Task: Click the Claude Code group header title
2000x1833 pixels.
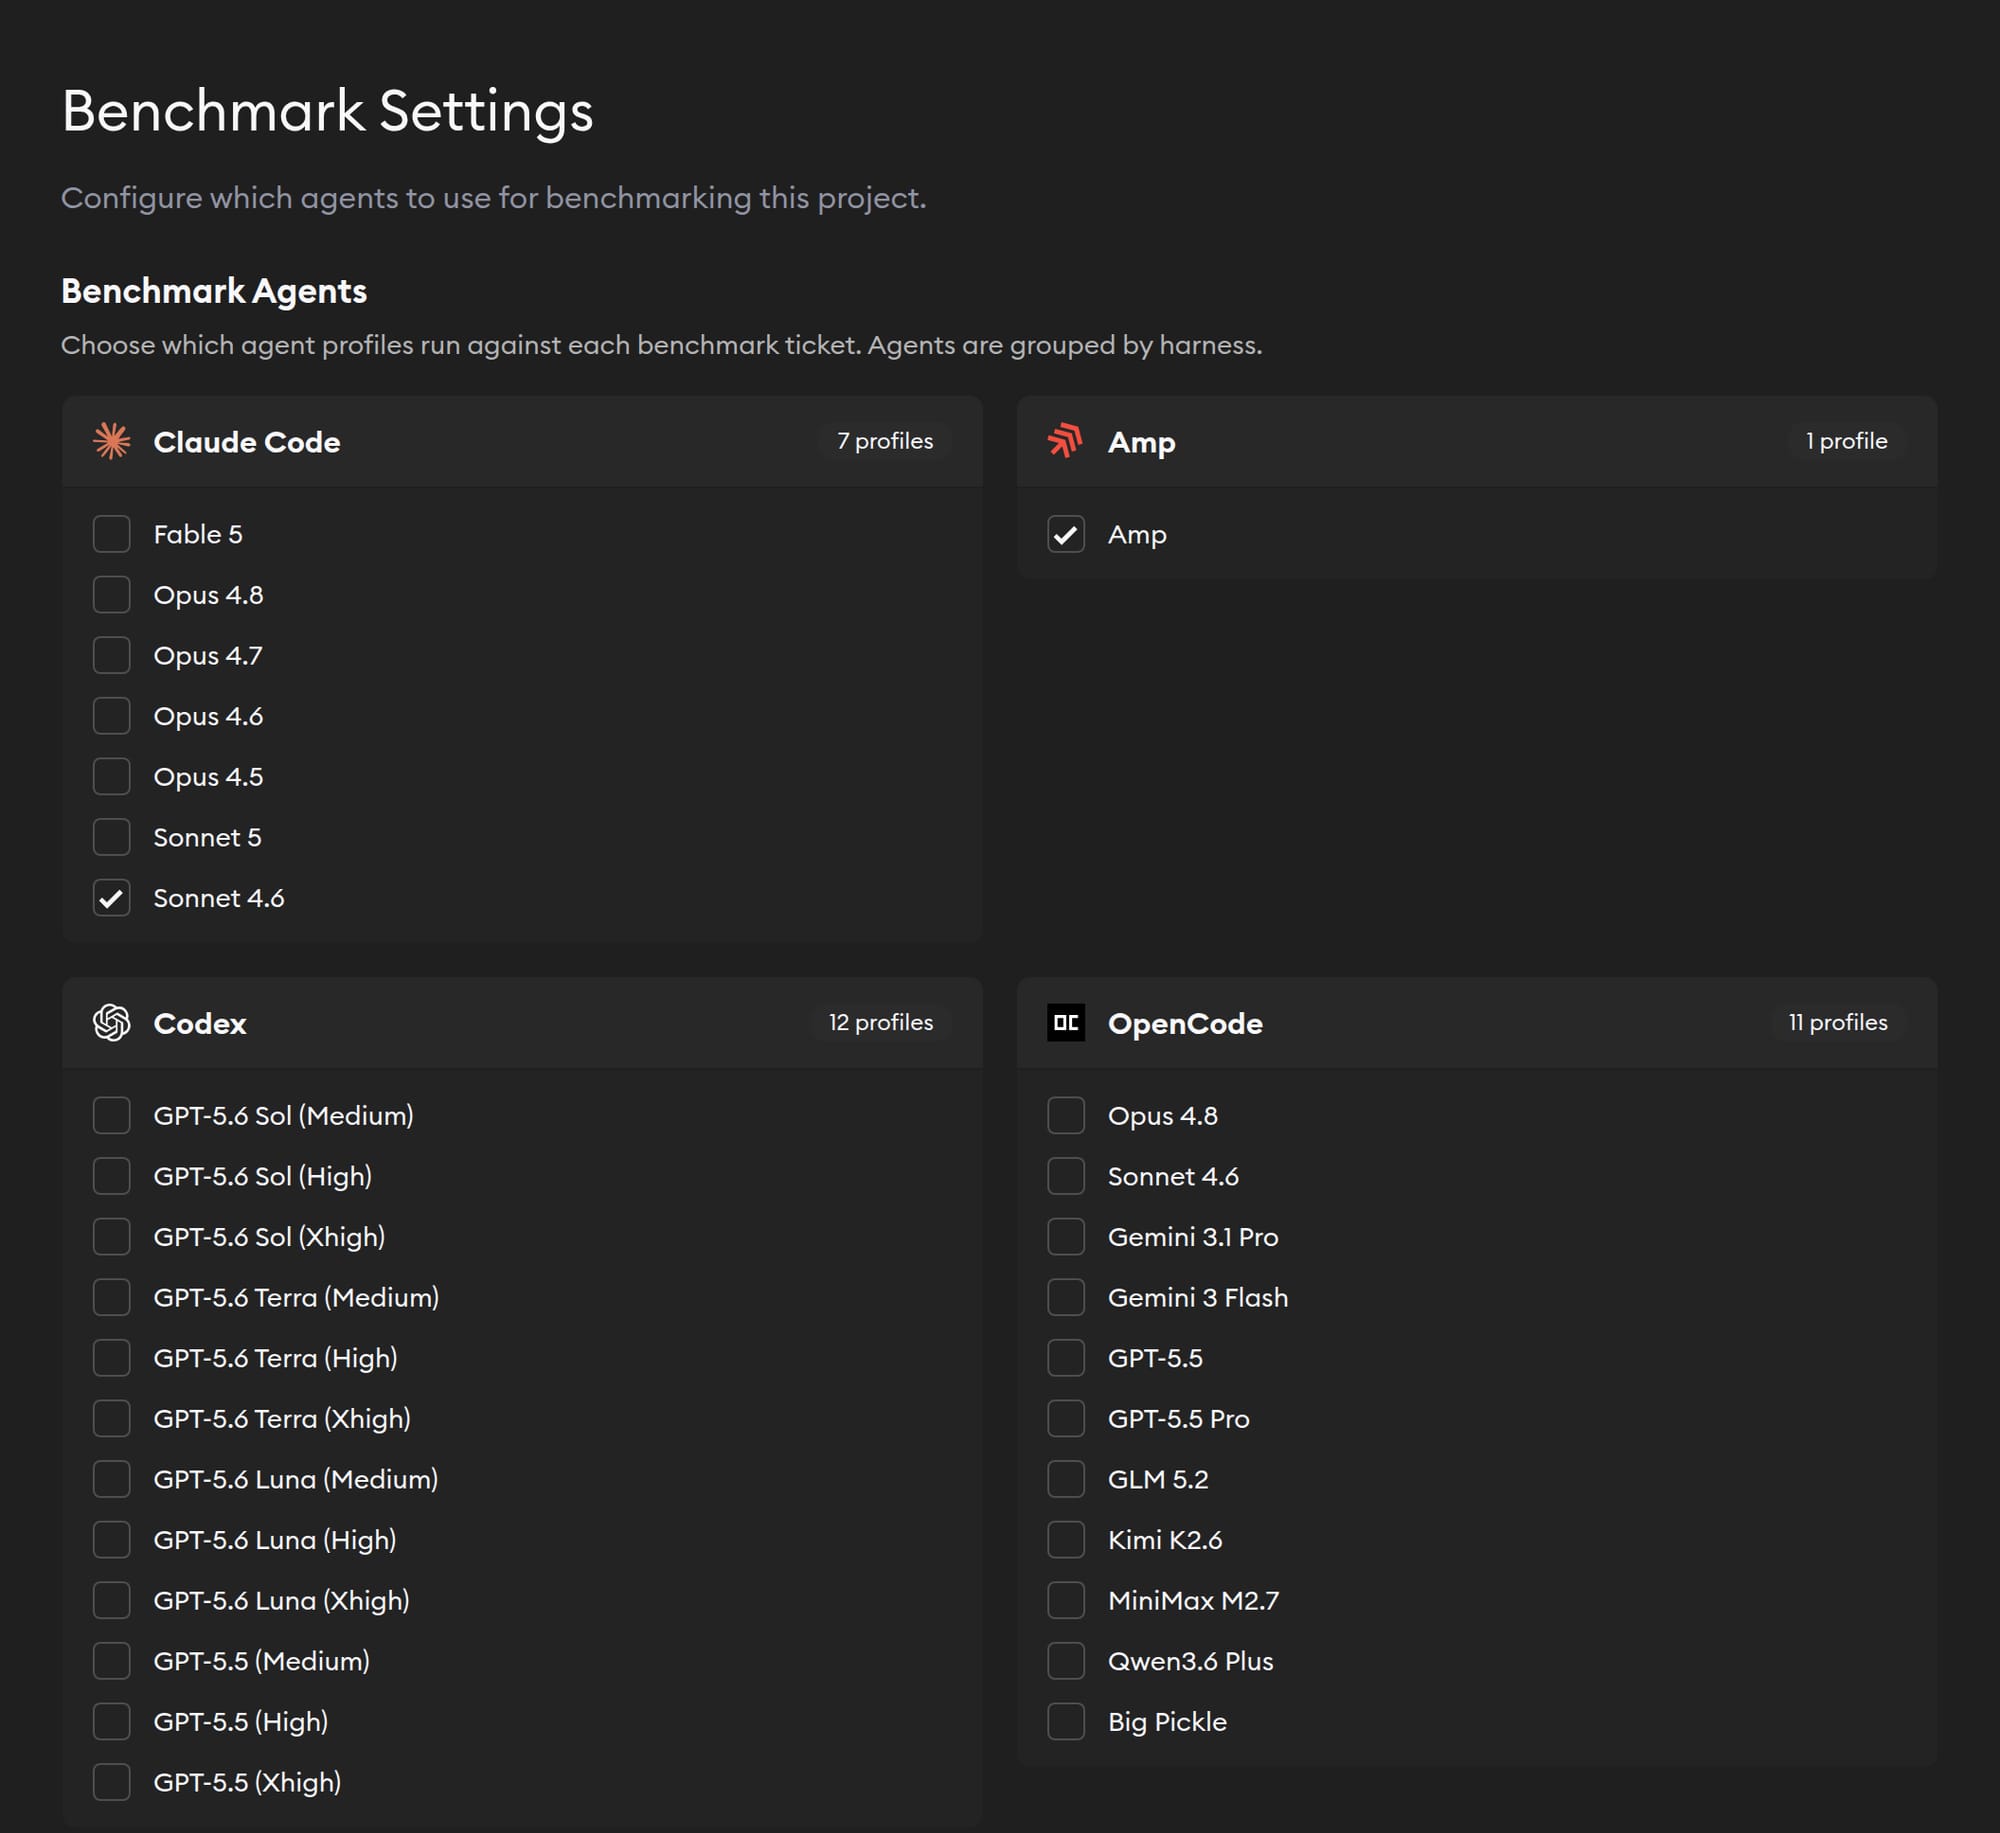Action: point(246,442)
